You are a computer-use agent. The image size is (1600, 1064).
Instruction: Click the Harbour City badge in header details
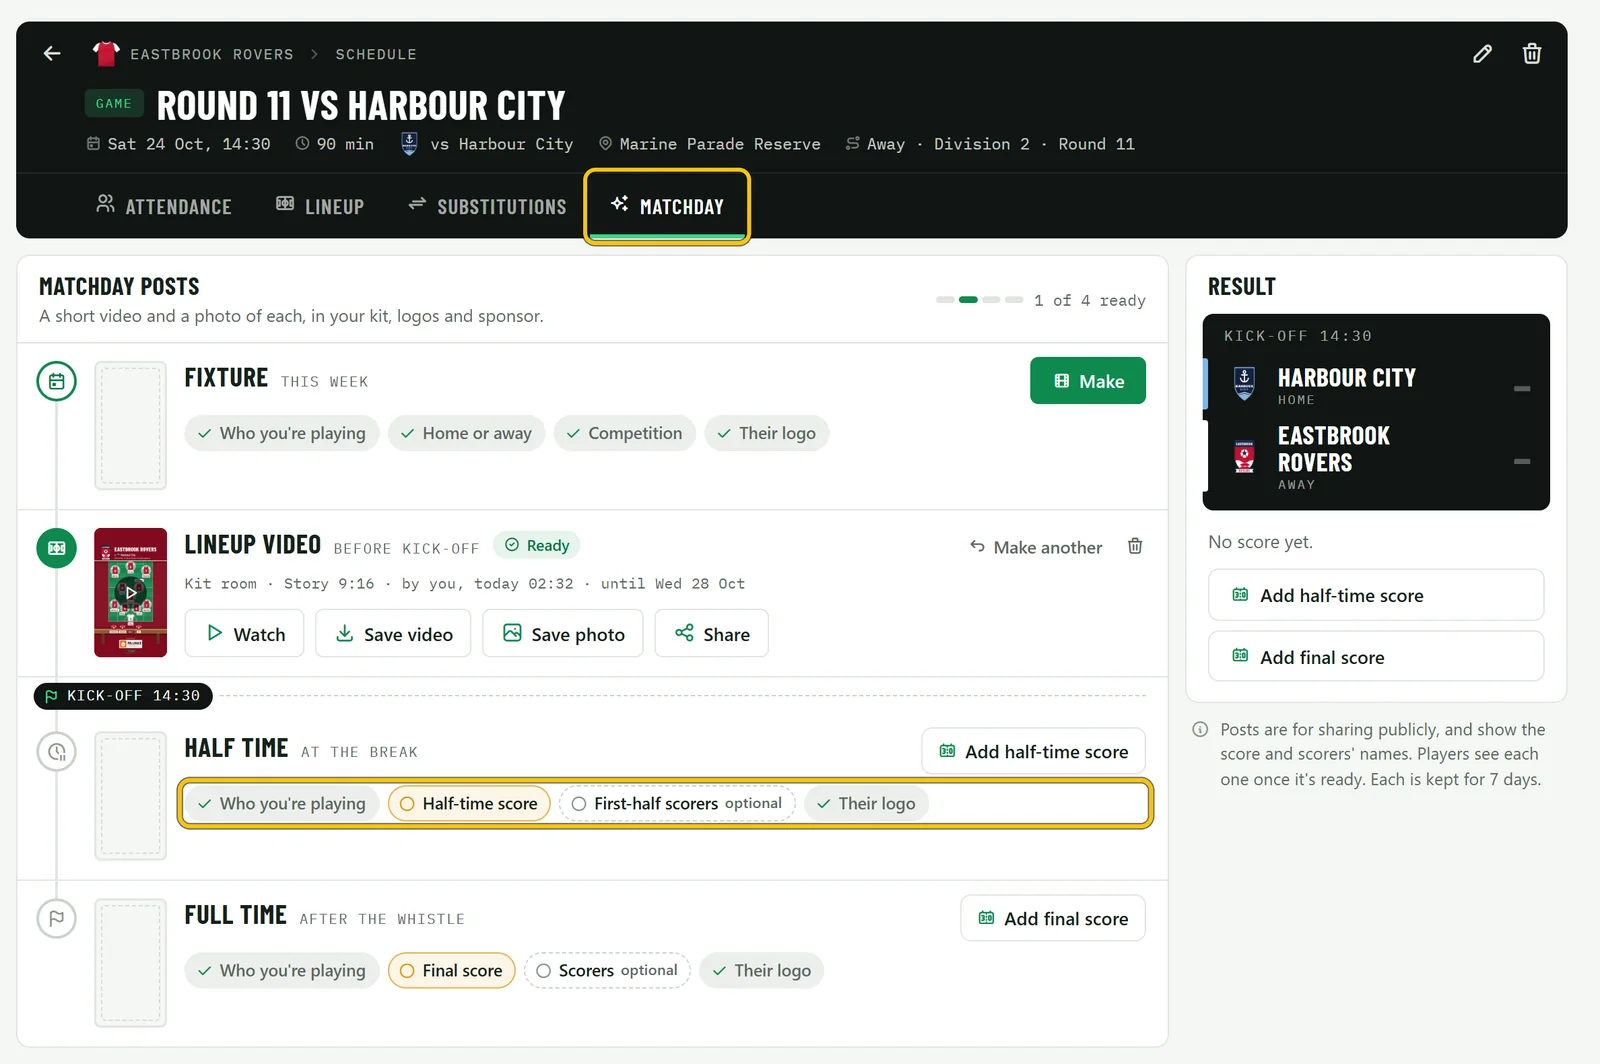[409, 144]
